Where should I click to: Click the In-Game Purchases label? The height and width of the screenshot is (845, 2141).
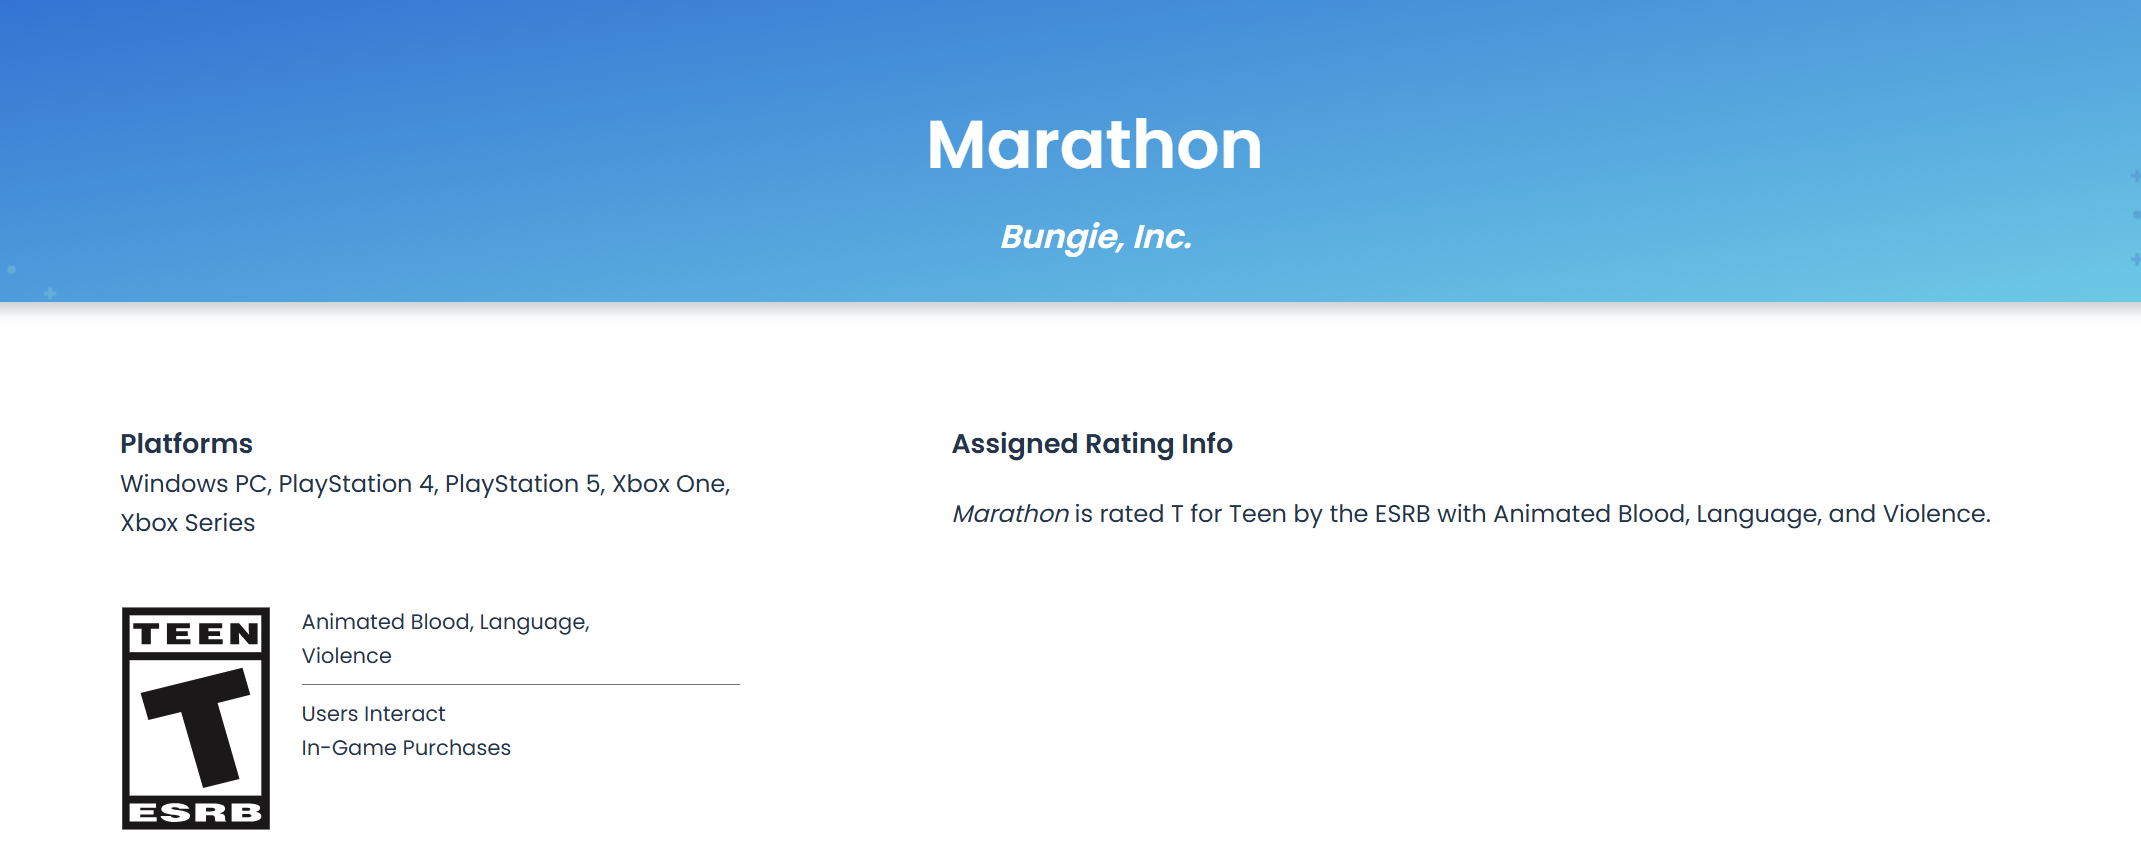pyautogui.click(x=406, y=748)
